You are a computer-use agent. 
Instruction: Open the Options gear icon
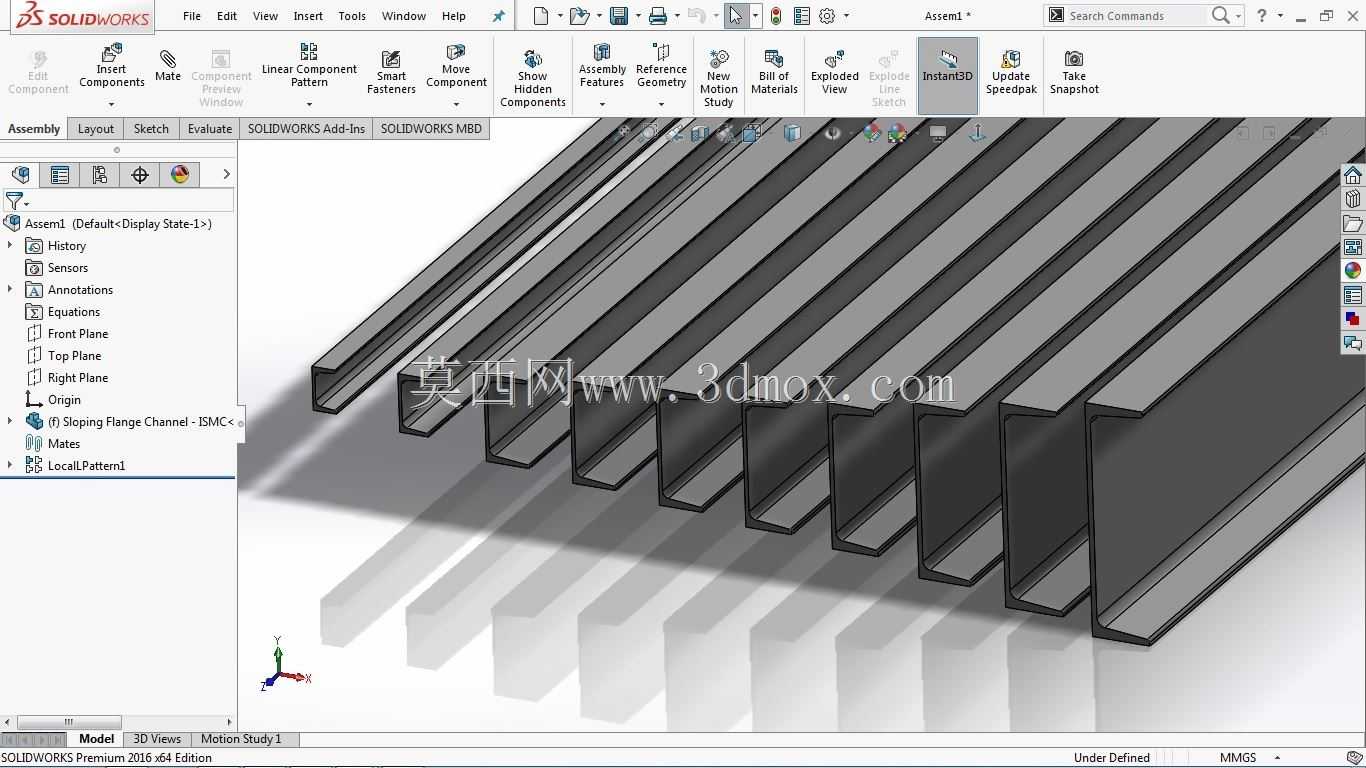point(827,16)
